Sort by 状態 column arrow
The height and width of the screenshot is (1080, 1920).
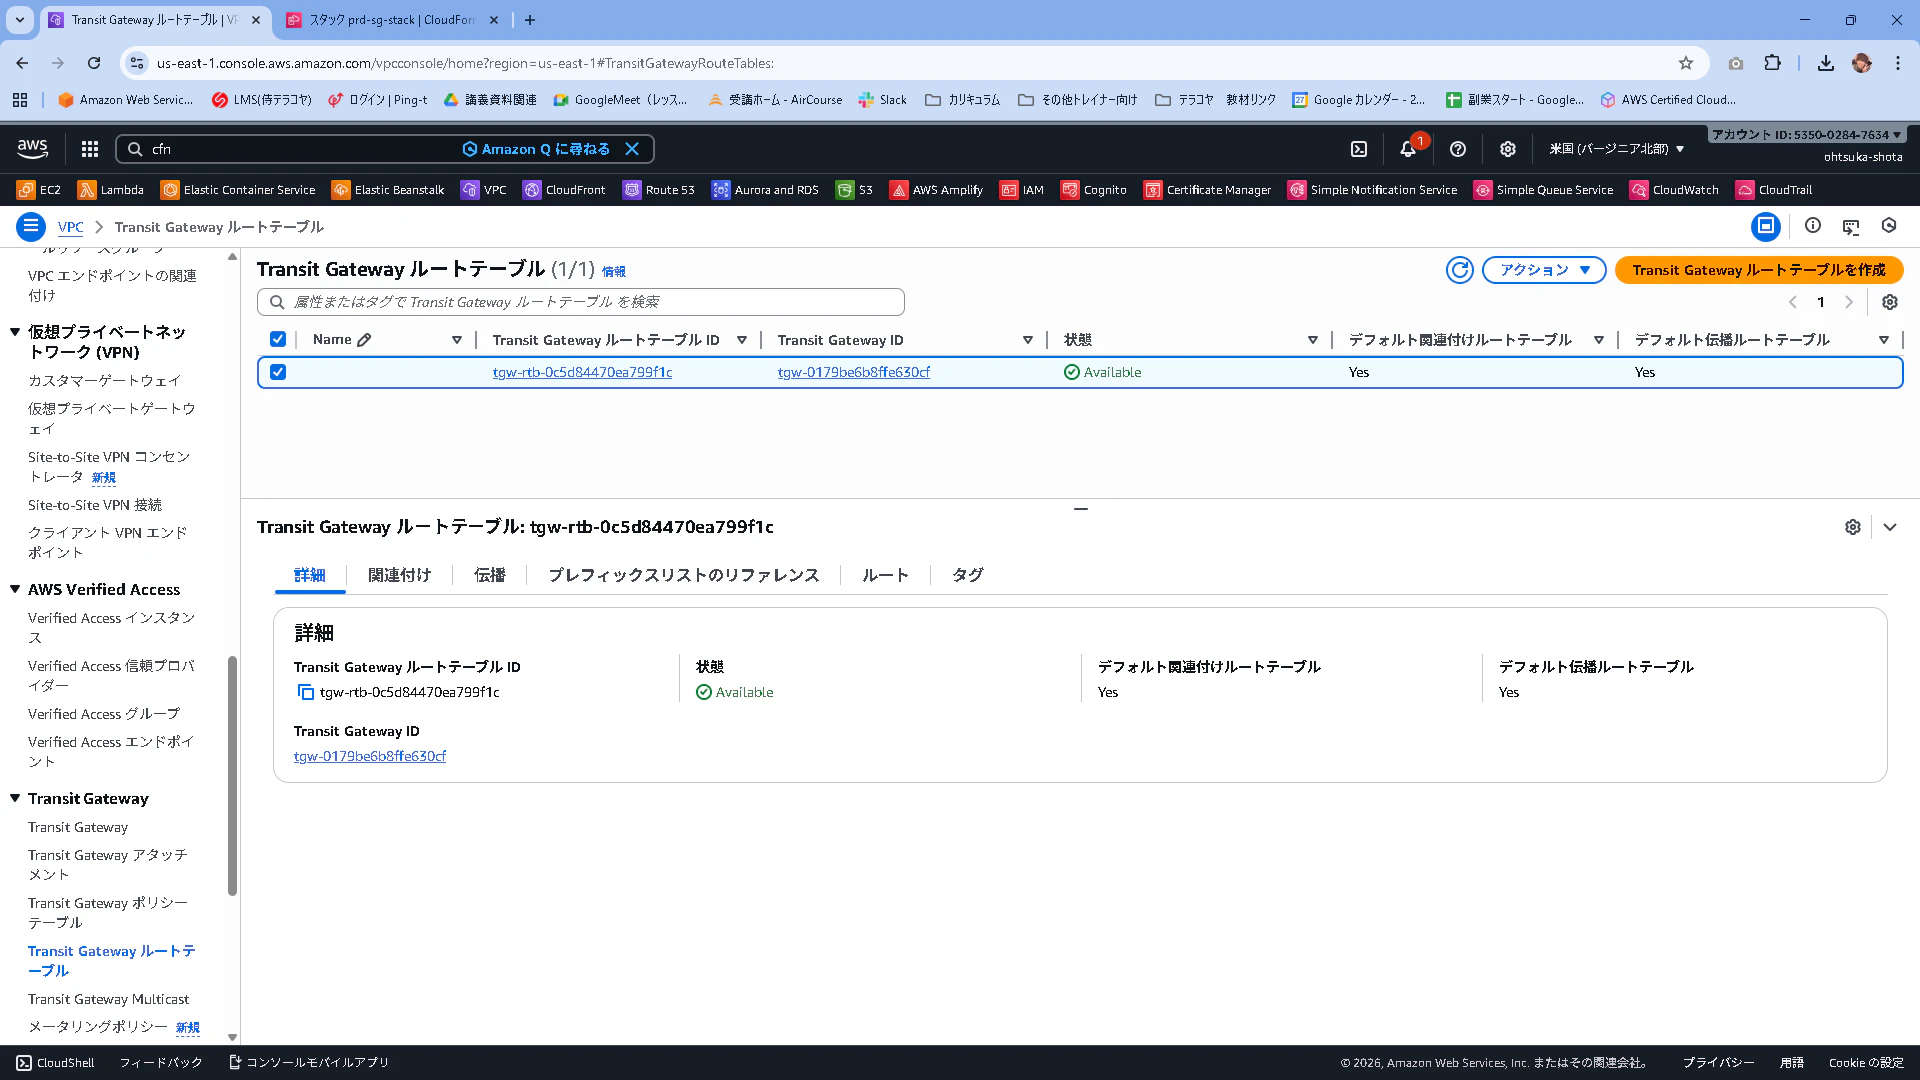point(1313,340)
